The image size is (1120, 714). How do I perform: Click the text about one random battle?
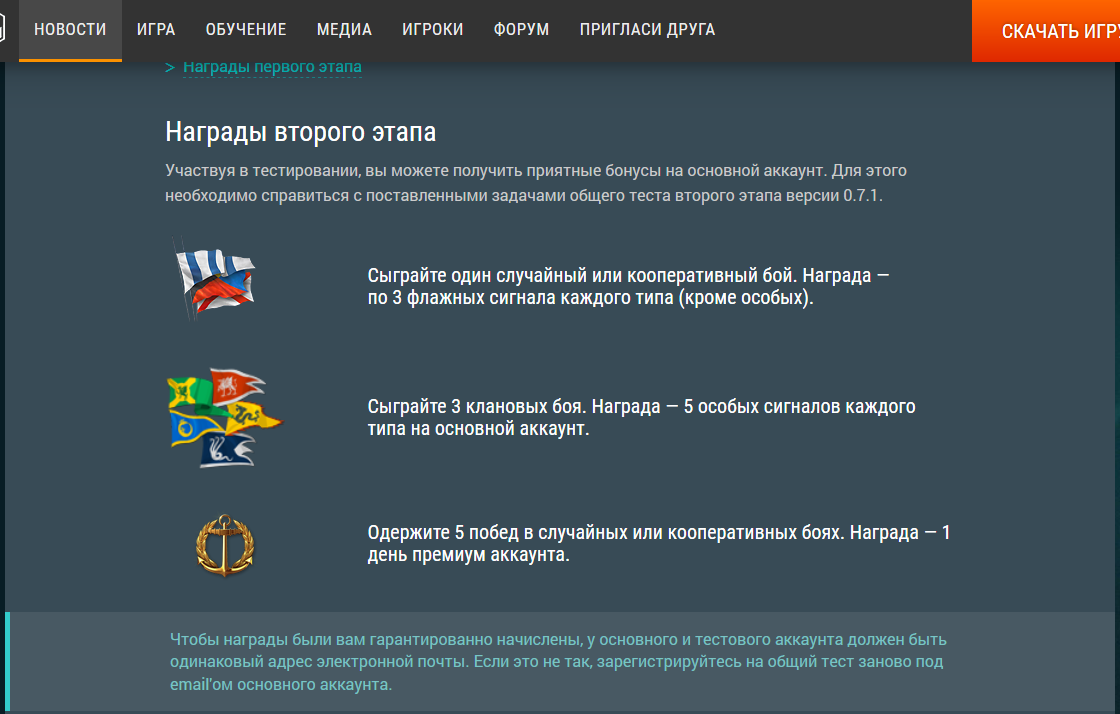(x=629, y=286)
